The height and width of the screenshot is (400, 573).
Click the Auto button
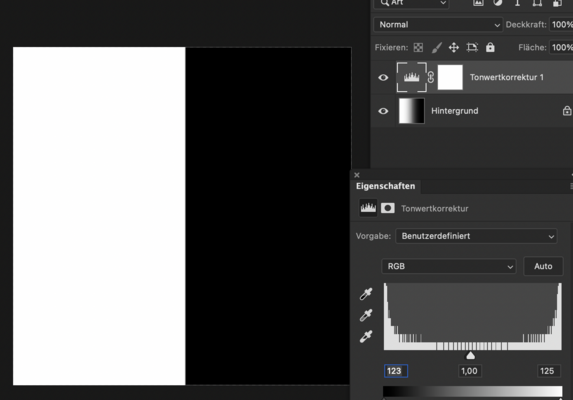coord(543,266)
